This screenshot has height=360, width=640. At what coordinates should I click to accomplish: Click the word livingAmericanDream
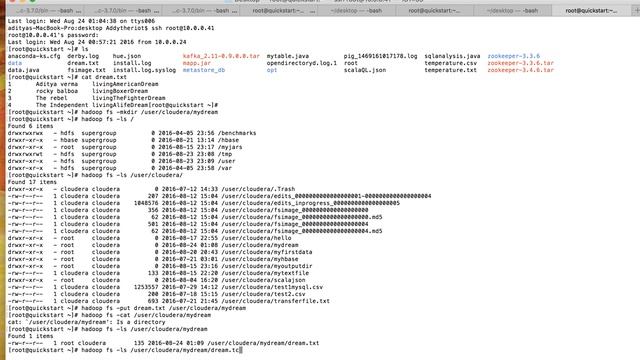[125, 84]
